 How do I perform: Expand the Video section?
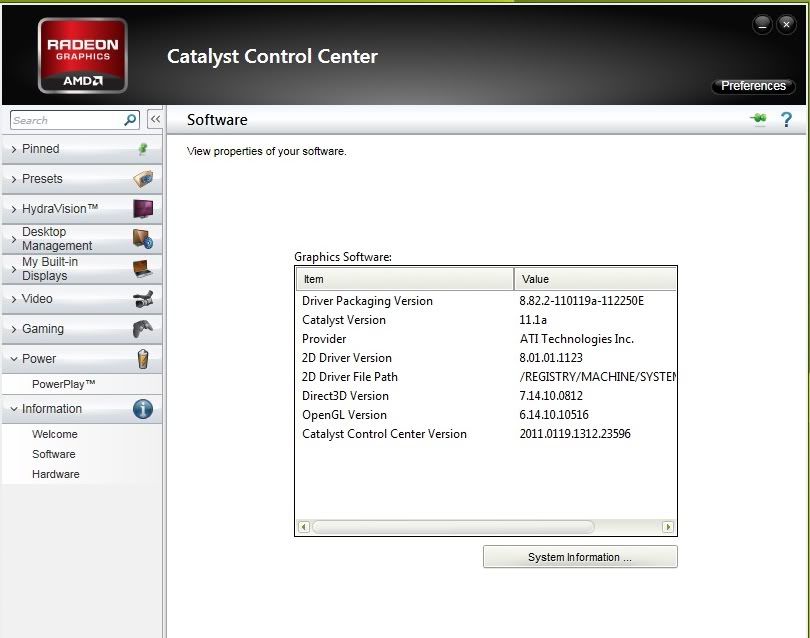(x=82, y=299)
